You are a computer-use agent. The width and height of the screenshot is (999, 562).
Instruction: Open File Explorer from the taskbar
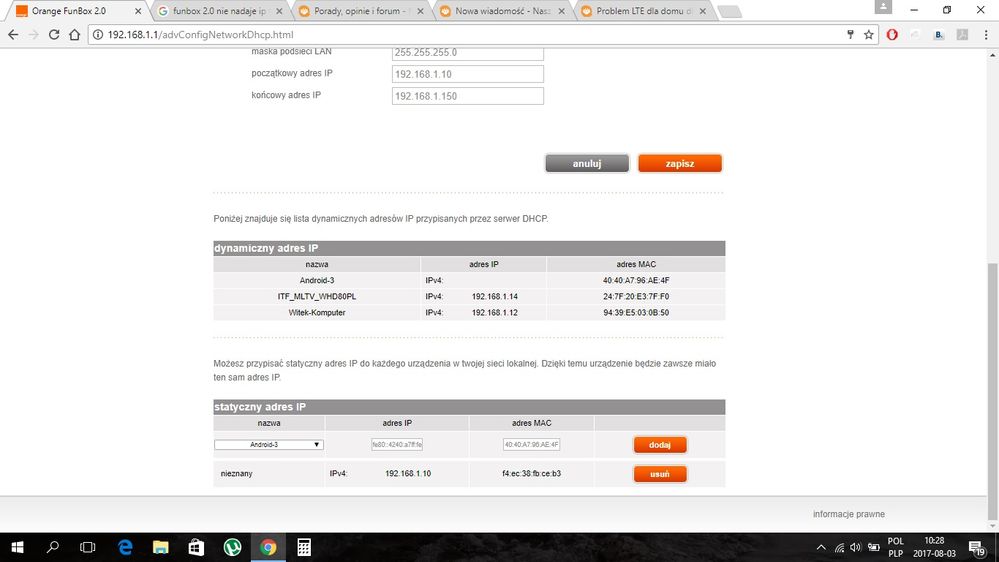161,547
